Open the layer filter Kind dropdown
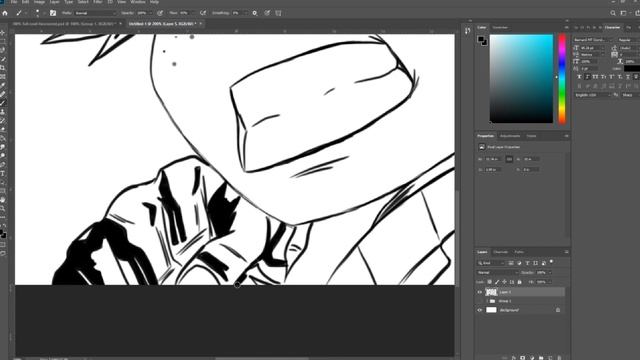This screenshot has height=360, width=640. coord(492,263)
